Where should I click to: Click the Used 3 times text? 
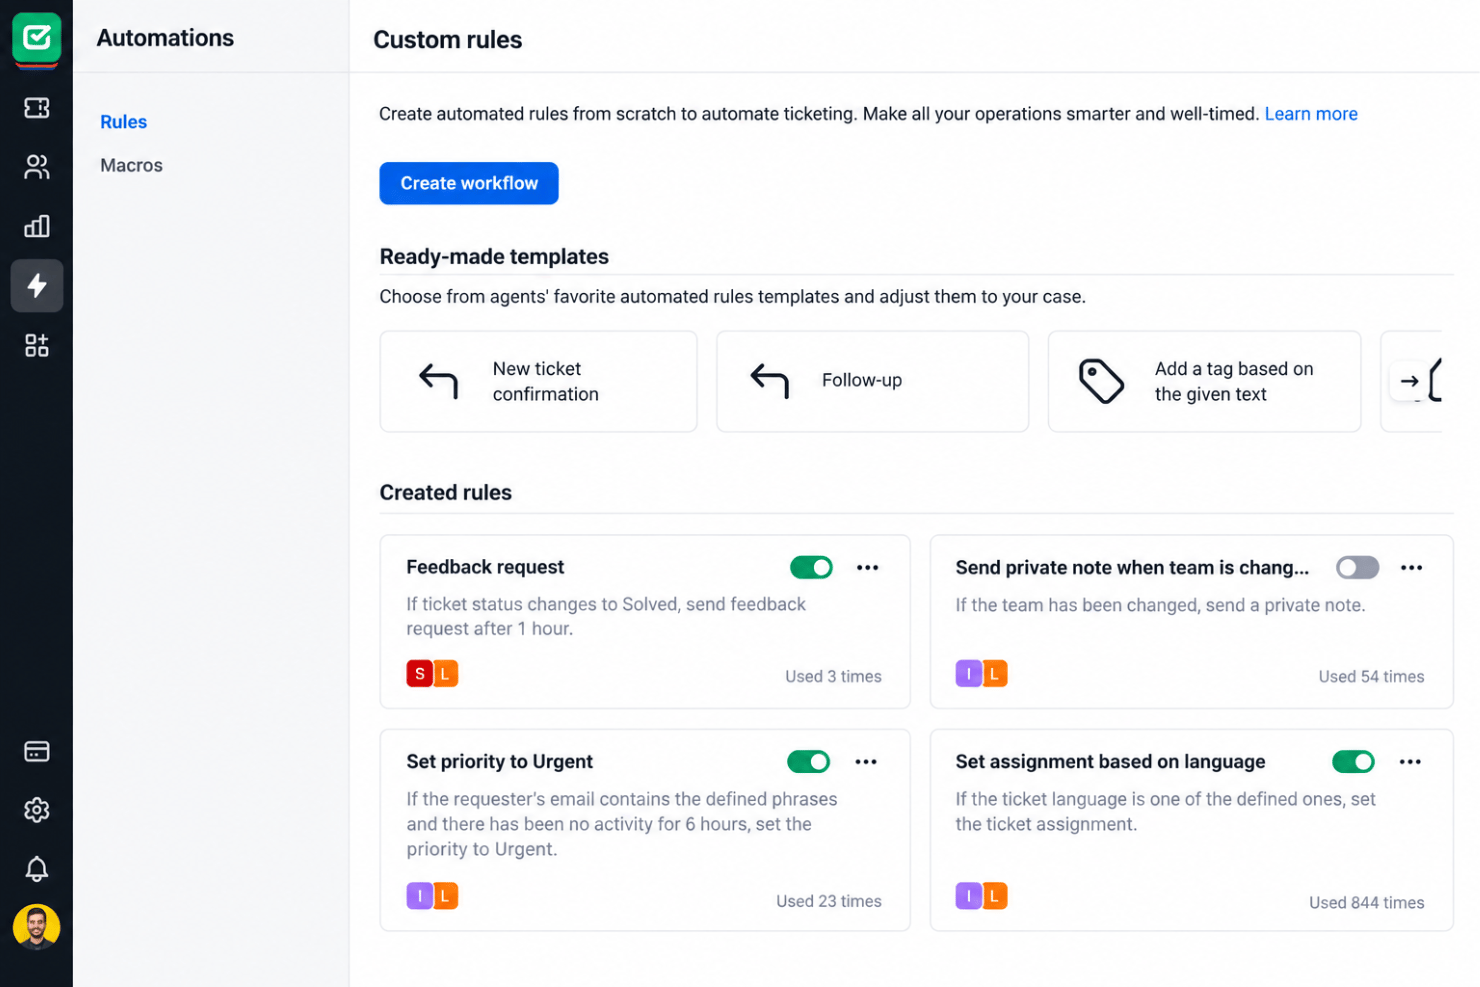[833, 677]
